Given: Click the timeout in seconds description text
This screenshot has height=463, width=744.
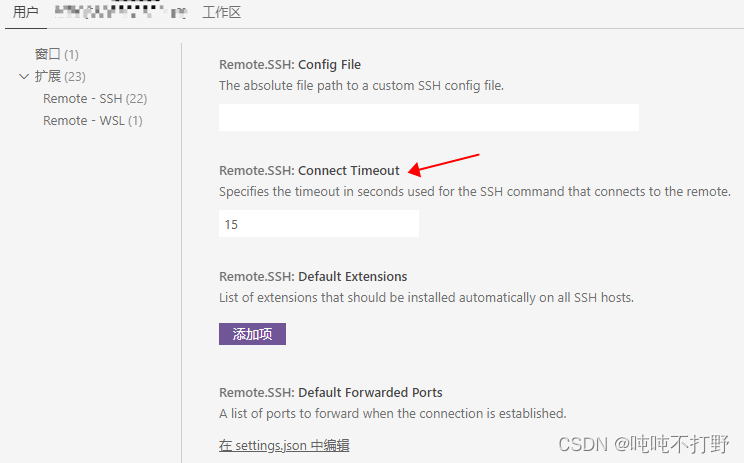Looking at the screenshot, I should click(474, 191).
